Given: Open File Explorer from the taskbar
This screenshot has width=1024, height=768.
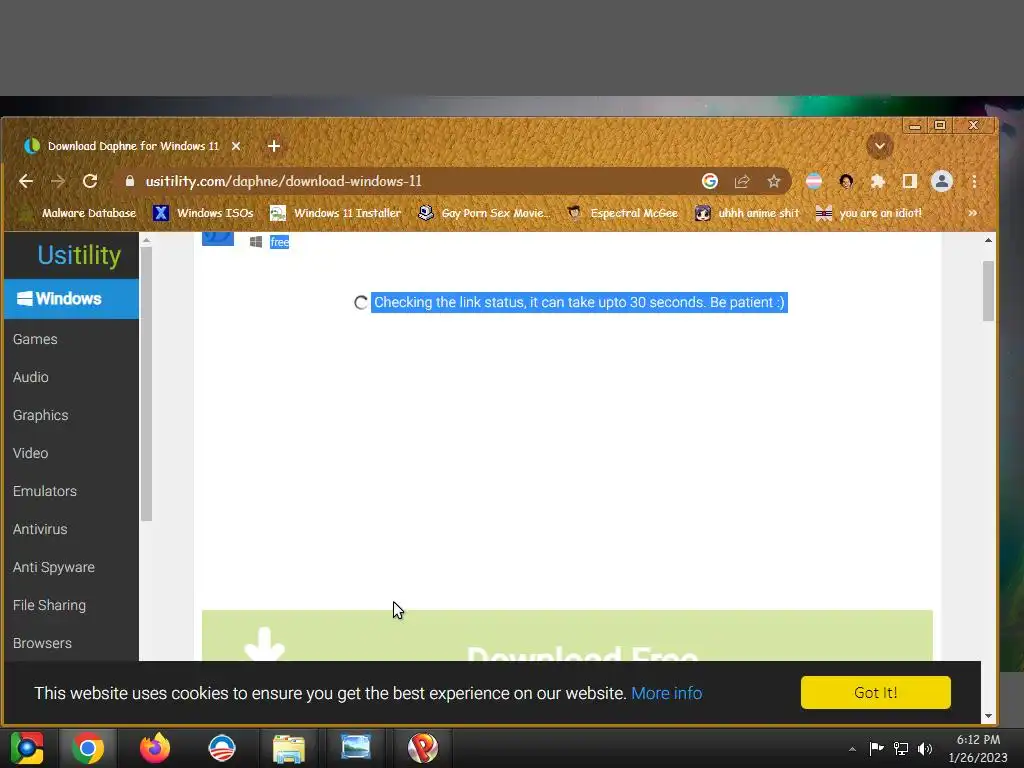Looking at the screenshot, I should (289, 748).
